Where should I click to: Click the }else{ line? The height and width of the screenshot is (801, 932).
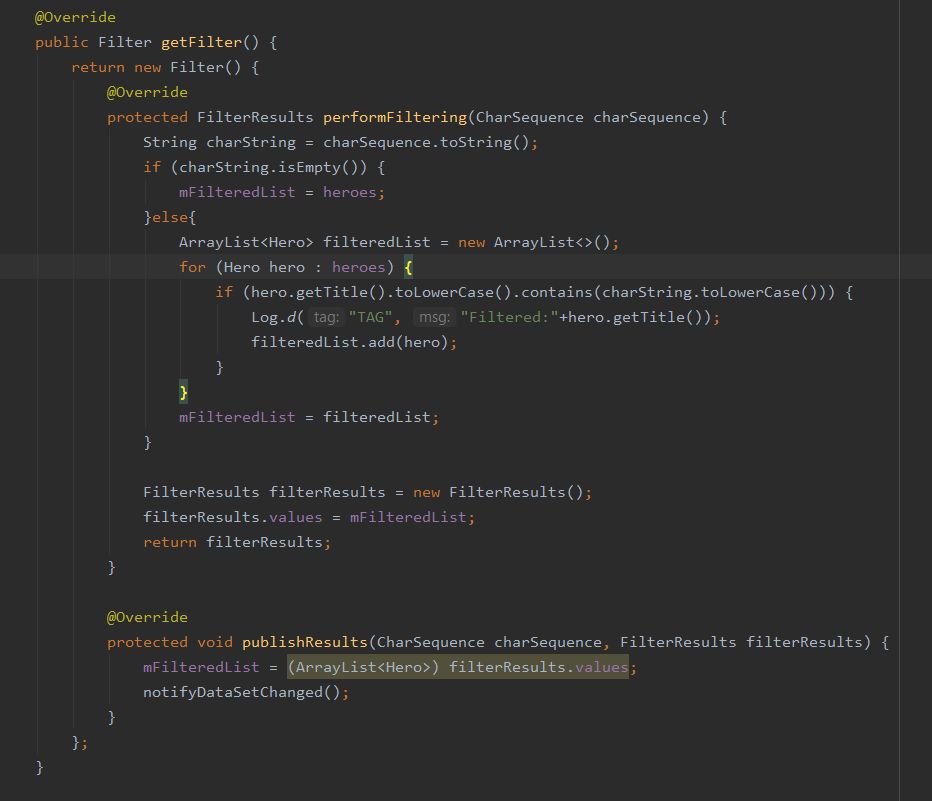click(170, 217)
